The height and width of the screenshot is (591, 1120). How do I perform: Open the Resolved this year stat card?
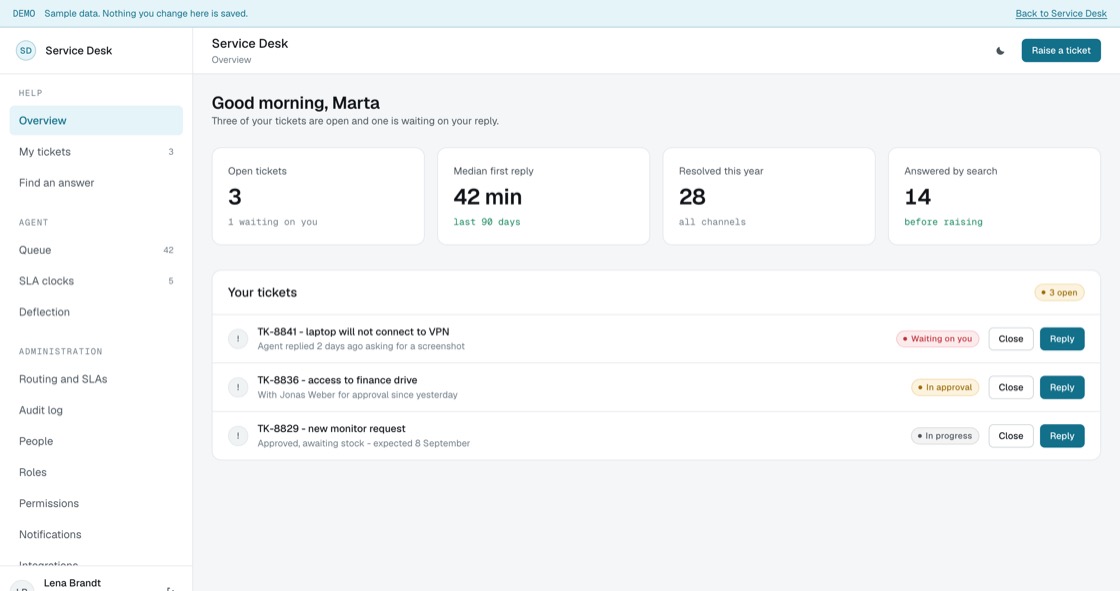point(769,197)
